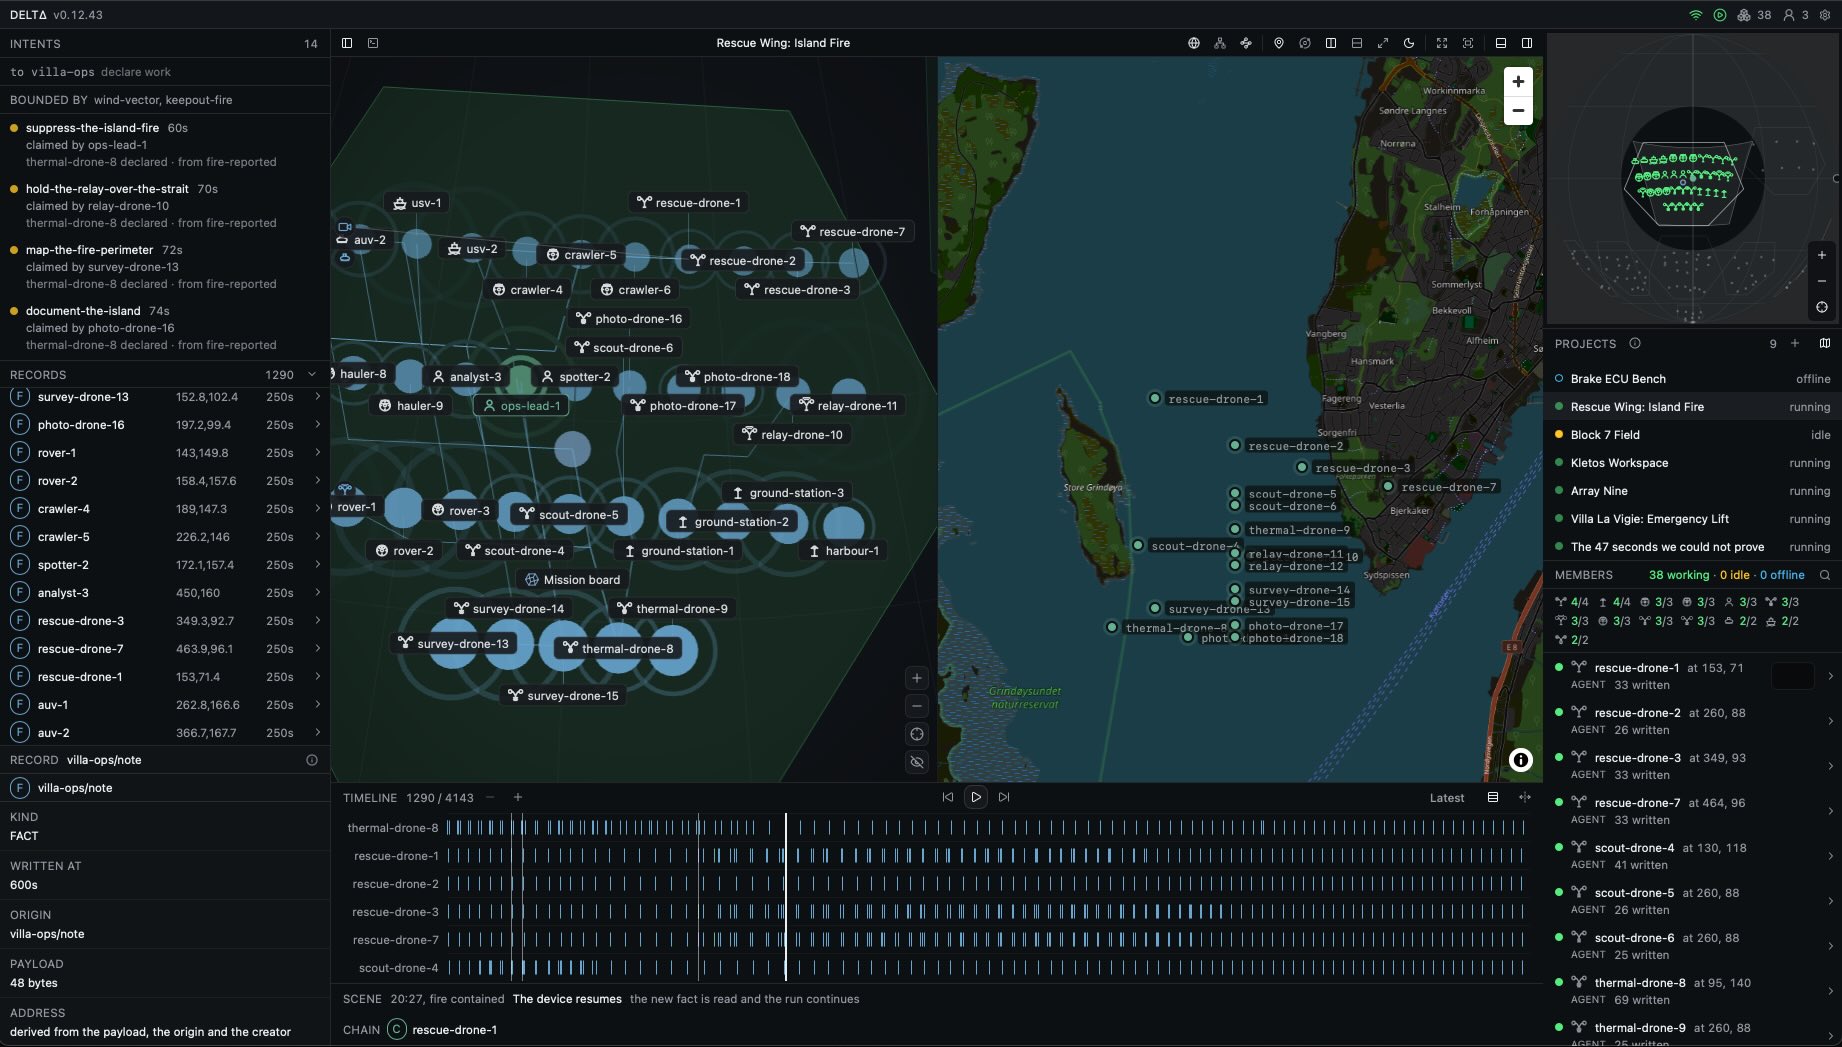Viewport: 1842px width, 1047px height.
Task: Skip to the timeline end
Action: click(1004, 797)
